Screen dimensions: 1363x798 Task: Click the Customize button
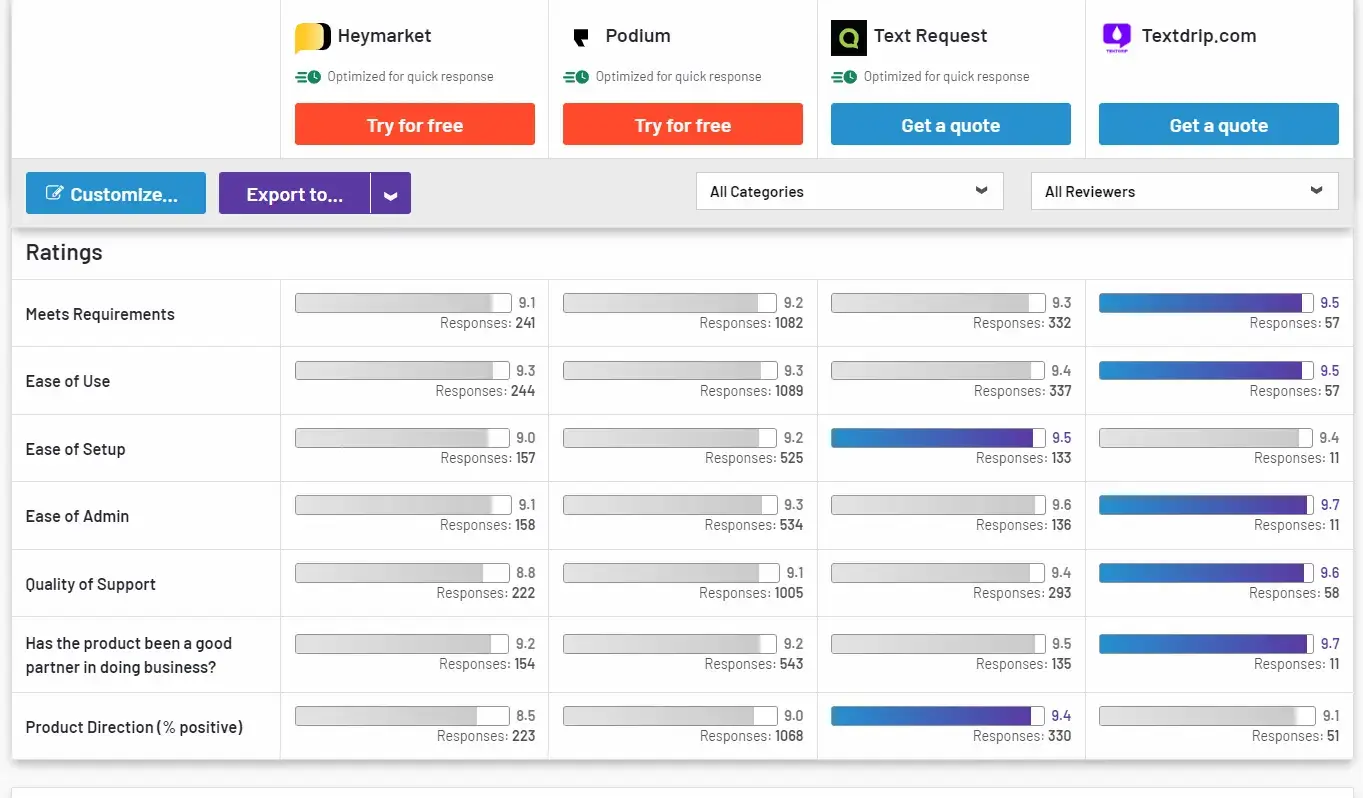click(115, 192)
